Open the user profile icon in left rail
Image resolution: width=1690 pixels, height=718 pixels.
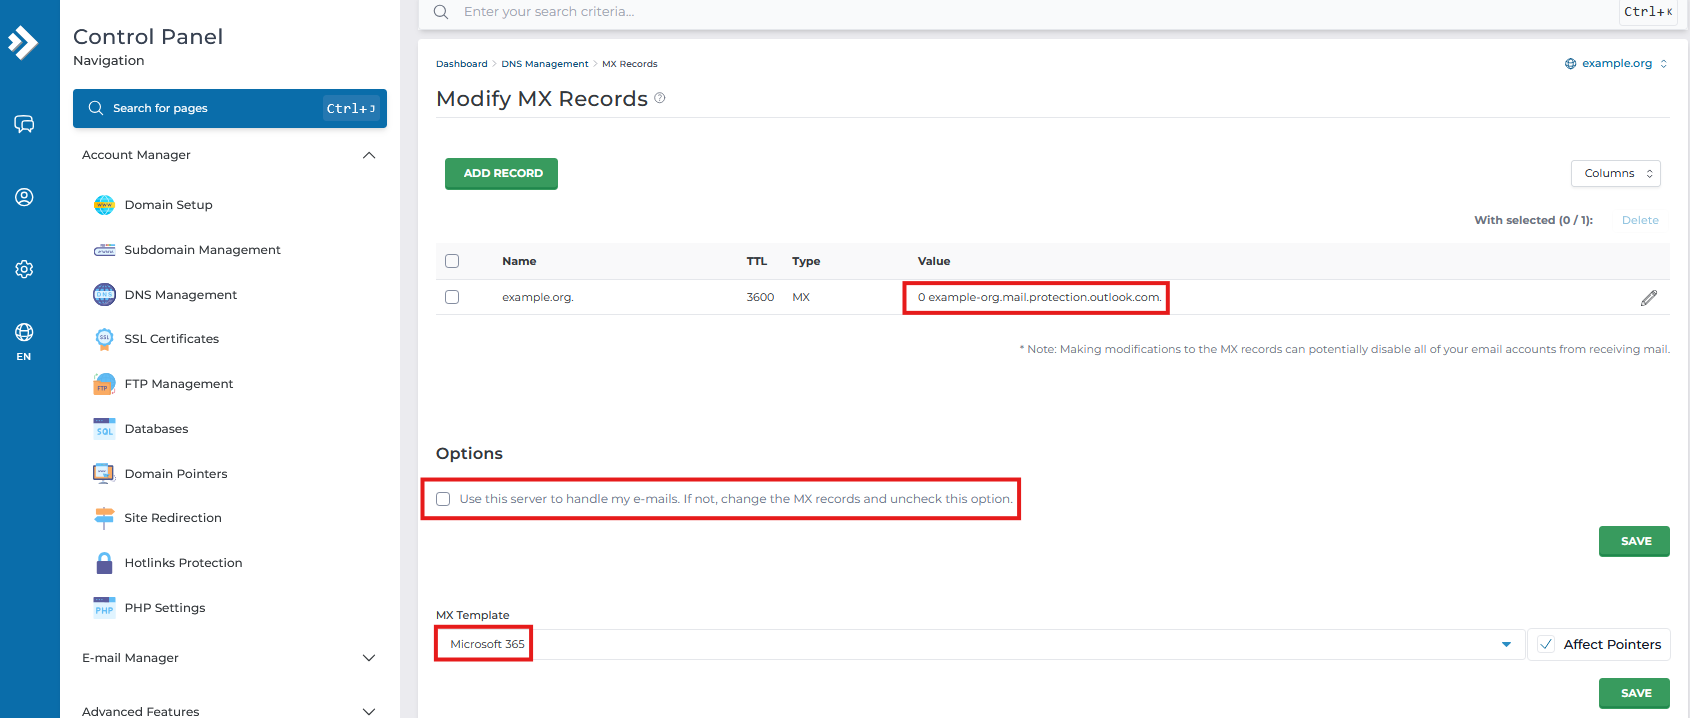click(x=24, y=197)
